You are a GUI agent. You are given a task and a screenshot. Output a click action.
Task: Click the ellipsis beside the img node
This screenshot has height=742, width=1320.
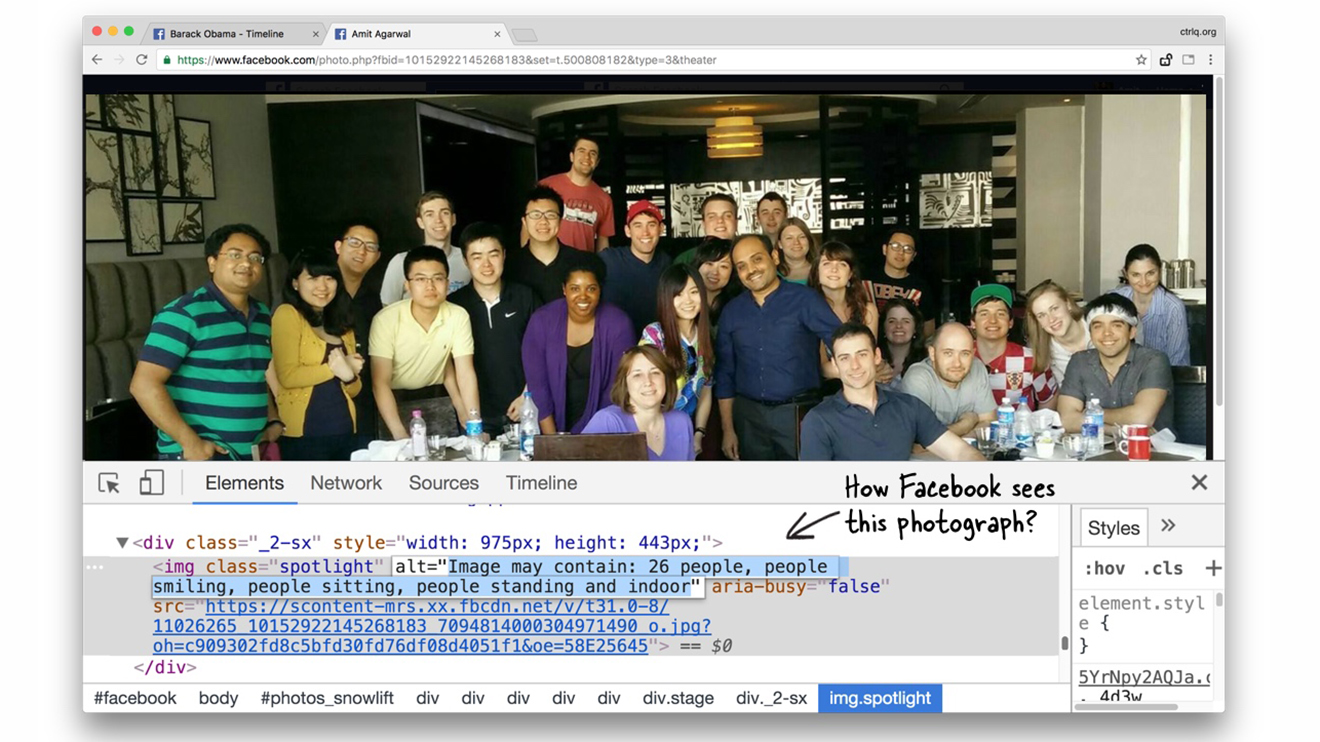(x=95, y=567)
